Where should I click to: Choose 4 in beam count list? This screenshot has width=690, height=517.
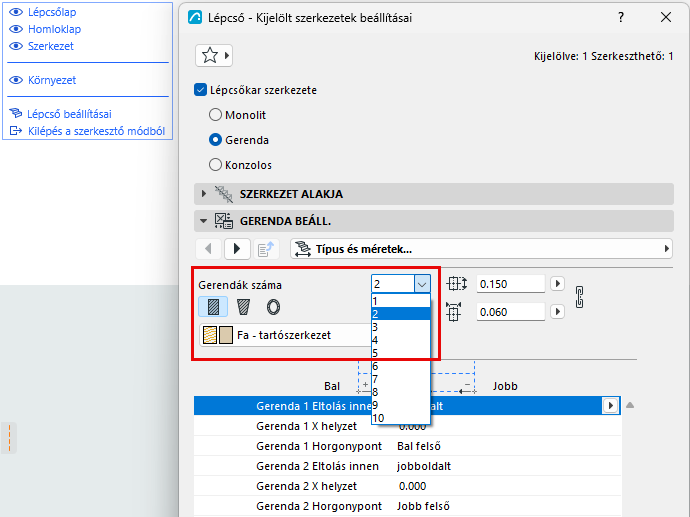401,340
